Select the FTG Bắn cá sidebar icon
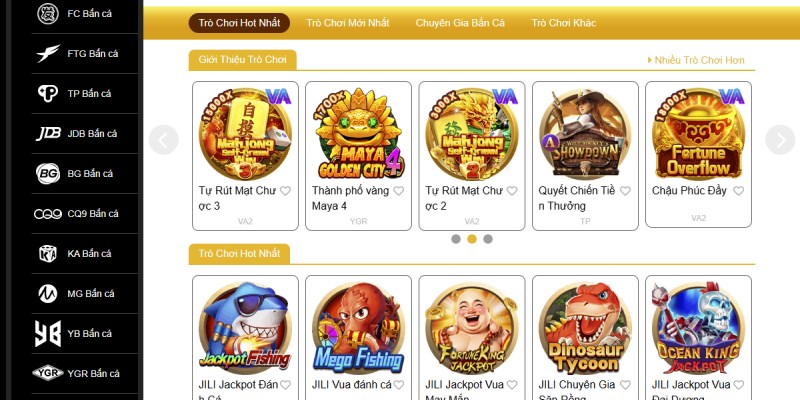This screenshot has width=800, height=400. tap(48, 54)
